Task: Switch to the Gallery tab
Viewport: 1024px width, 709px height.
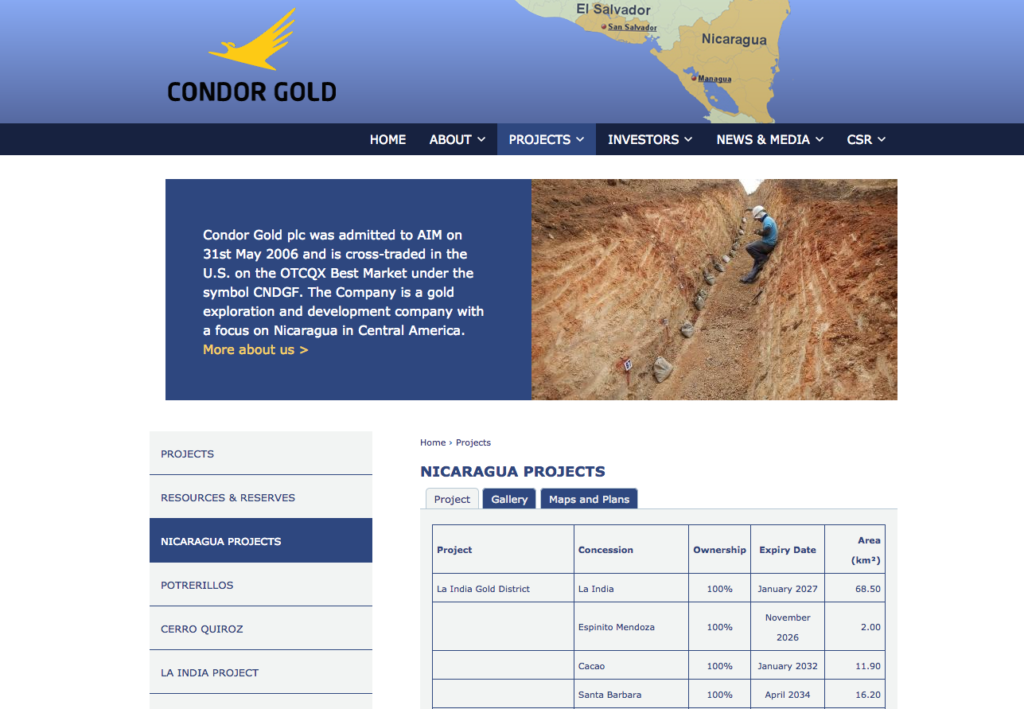Action: tap(509, 499)
